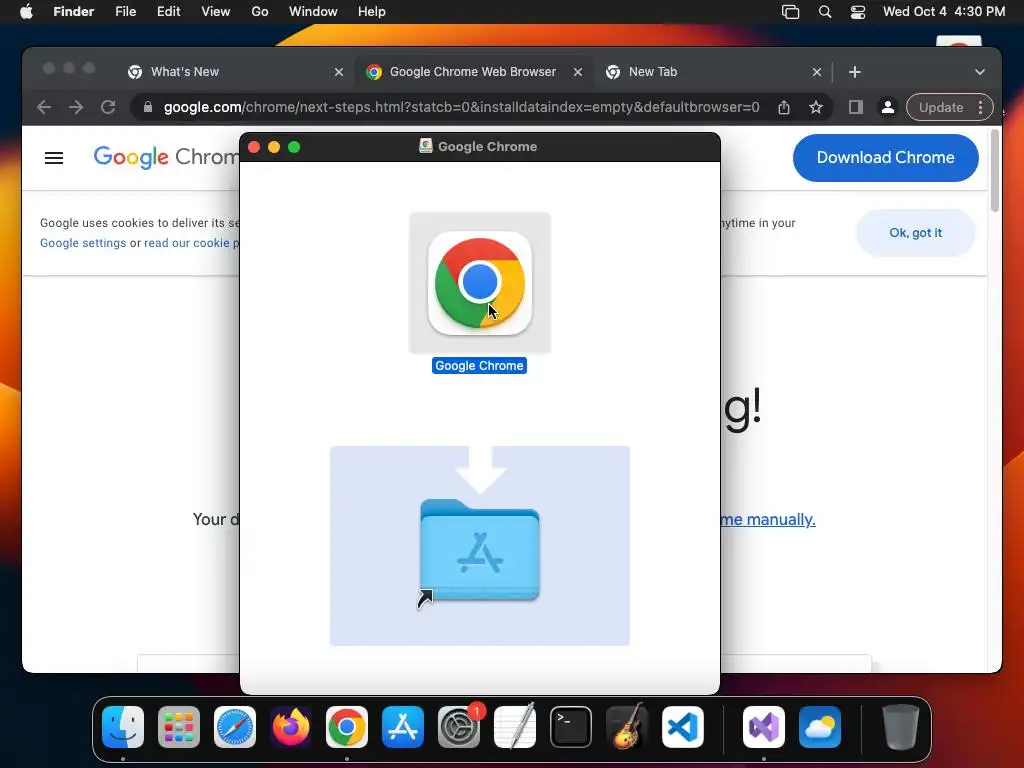This screenshot has height=768, width=1024.
Task: Close the What's New tab
Action: pos(339,72)
